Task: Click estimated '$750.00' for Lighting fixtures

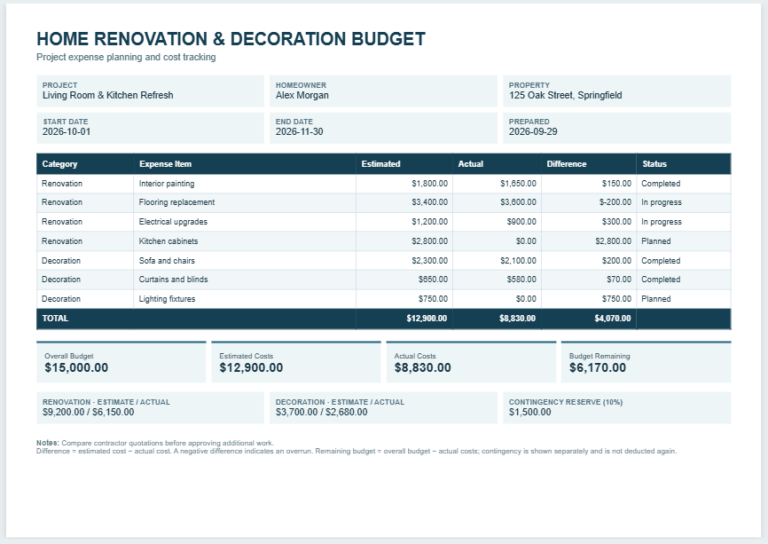Action: (433, 299)
